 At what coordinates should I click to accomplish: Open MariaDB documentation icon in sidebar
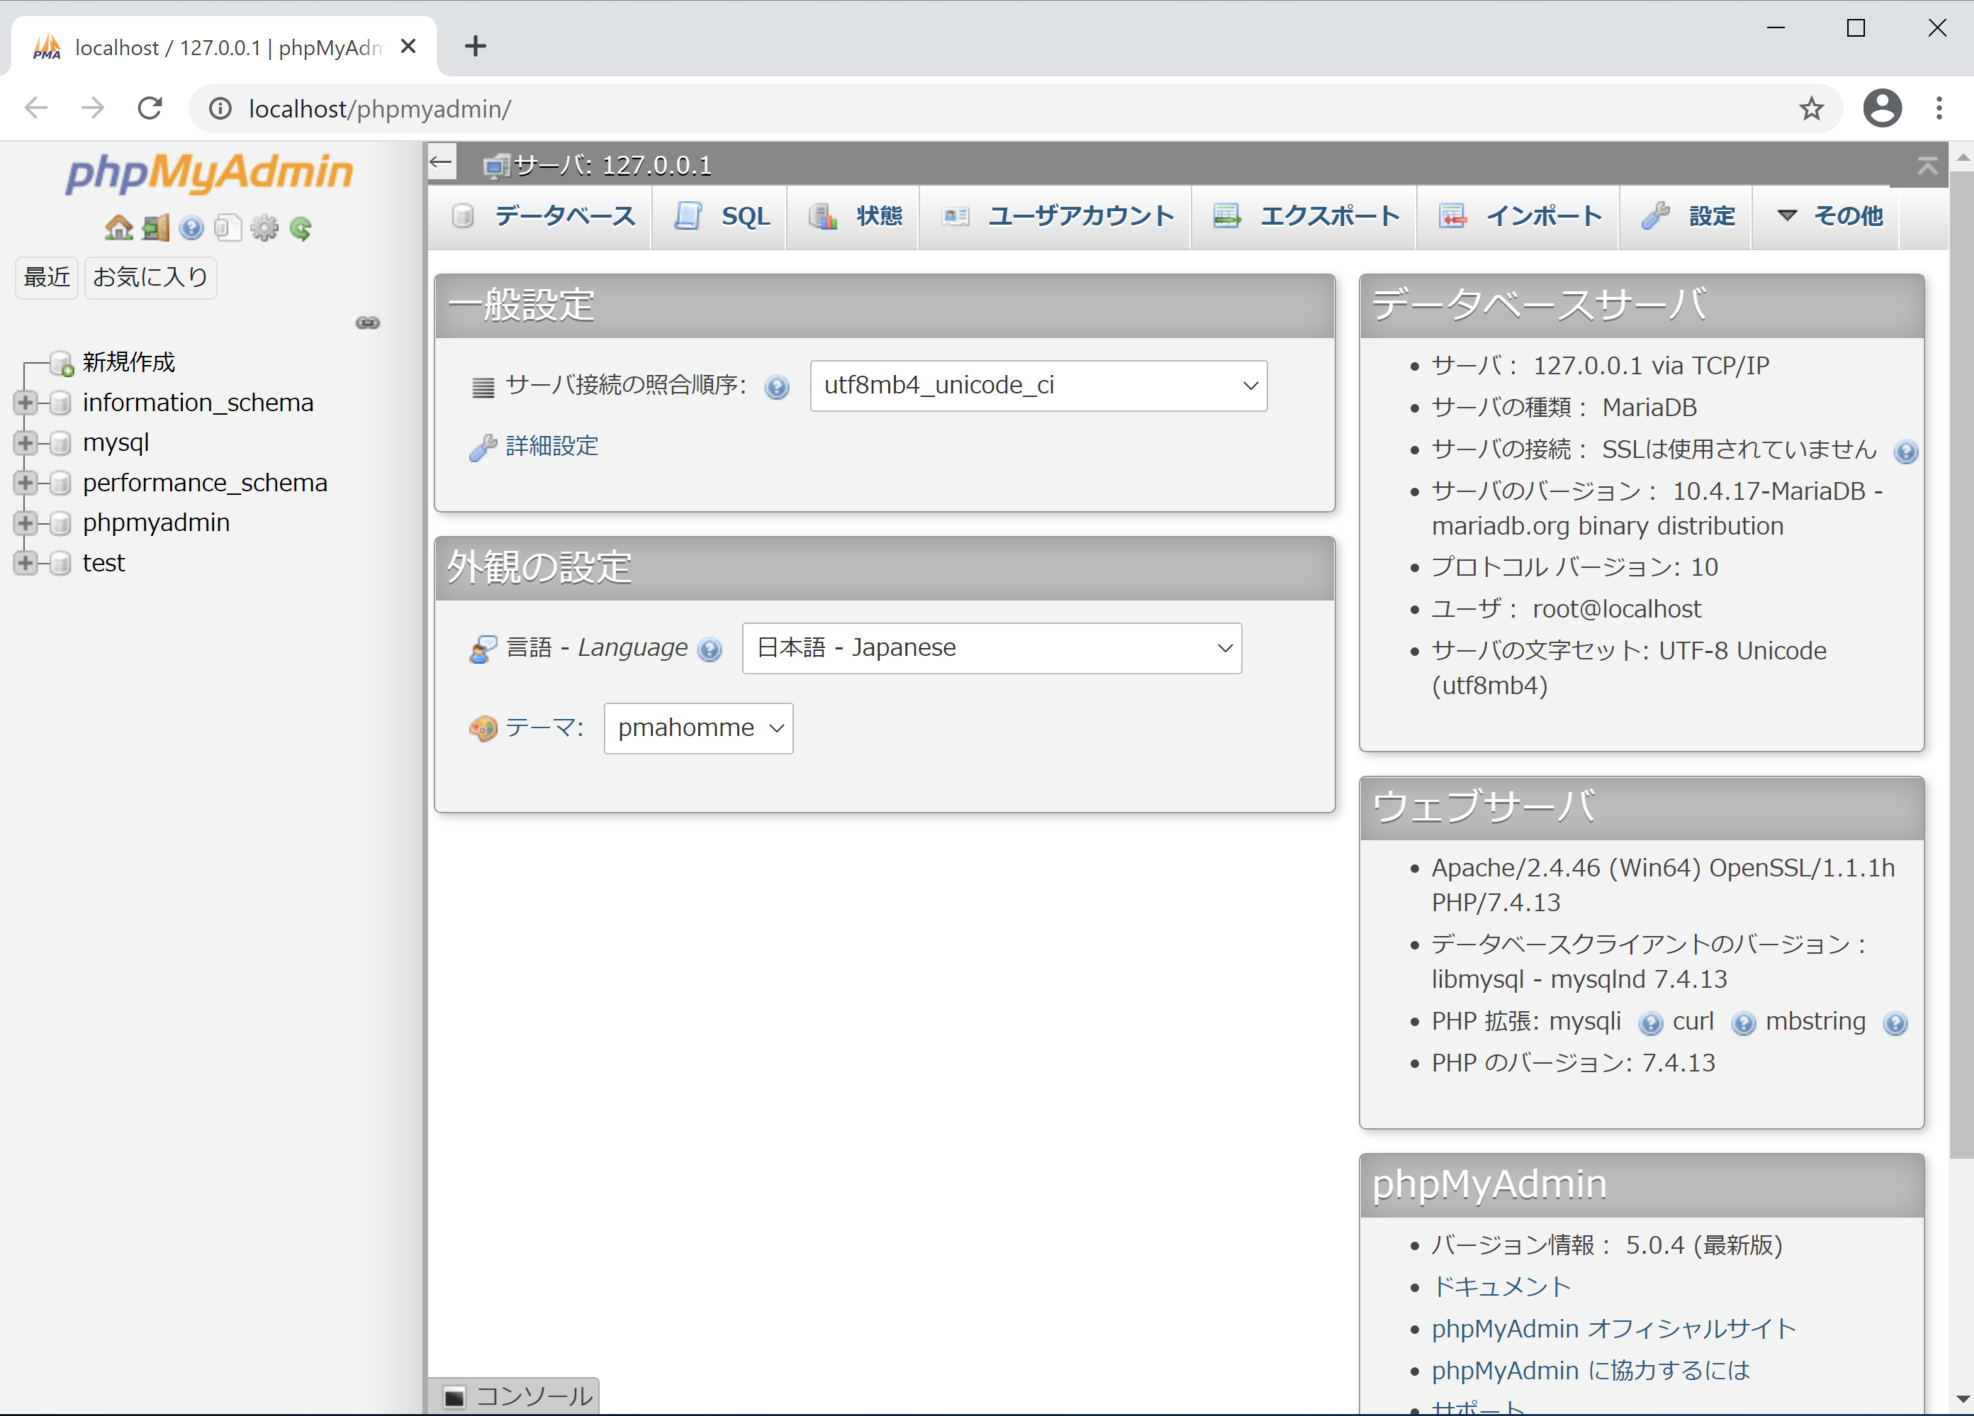227,228
